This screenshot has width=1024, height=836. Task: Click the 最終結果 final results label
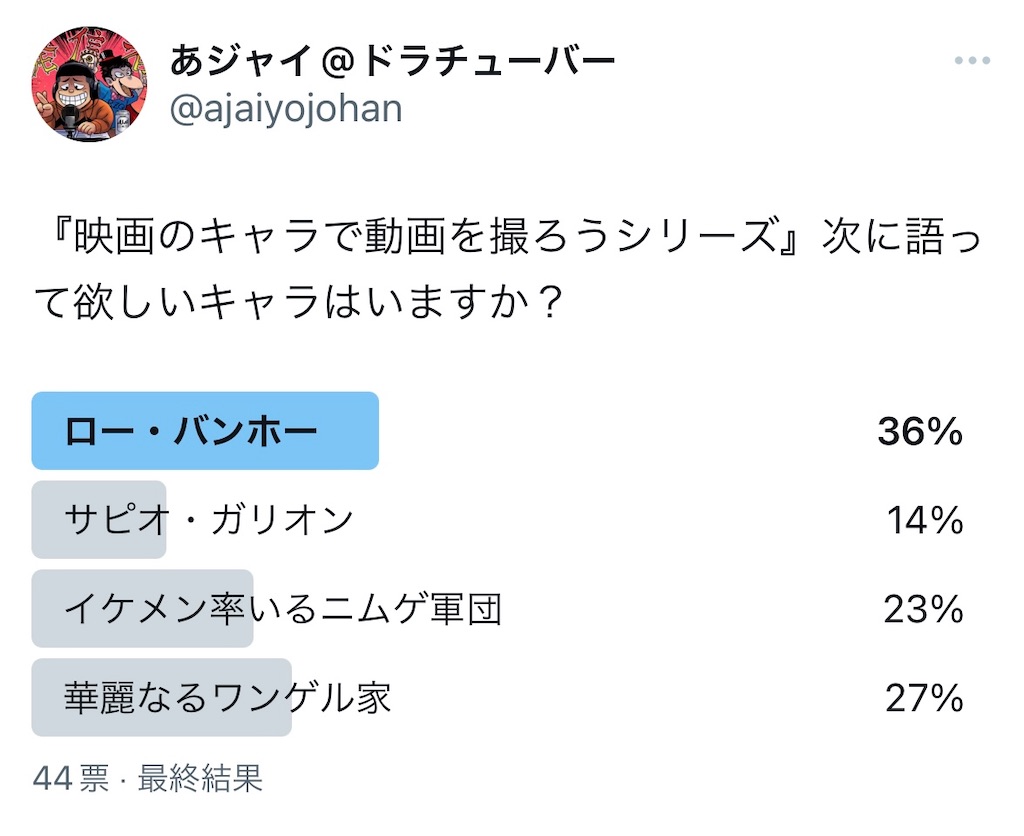click(200, 778)
